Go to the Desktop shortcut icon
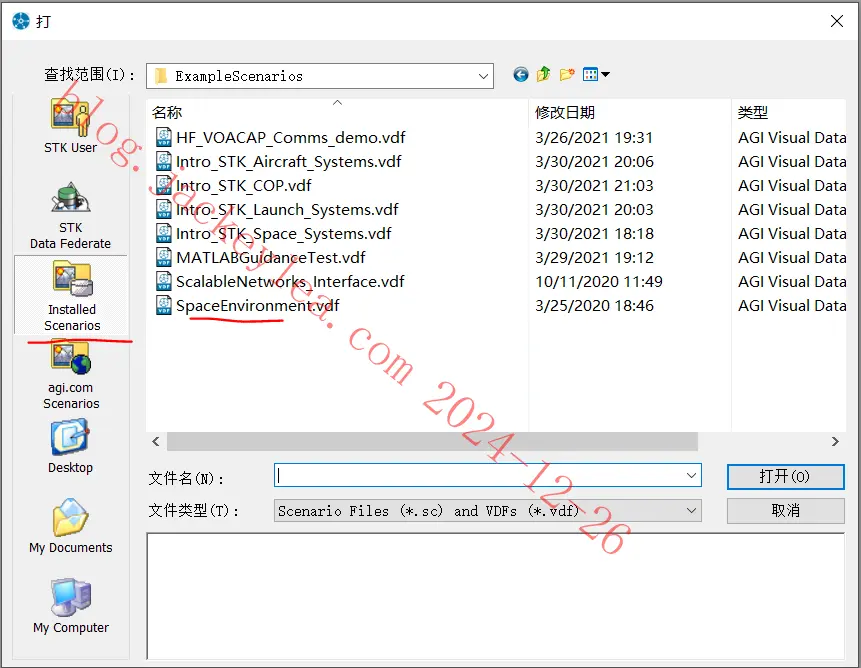861x668 pixels. pyautogui.click(x=70, y=446)
